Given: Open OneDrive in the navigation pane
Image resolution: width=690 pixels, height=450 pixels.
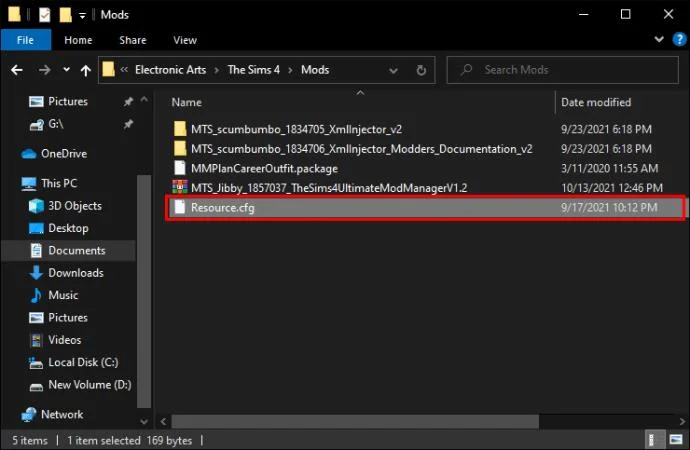Looking at the screenshot, I should 64,154.
